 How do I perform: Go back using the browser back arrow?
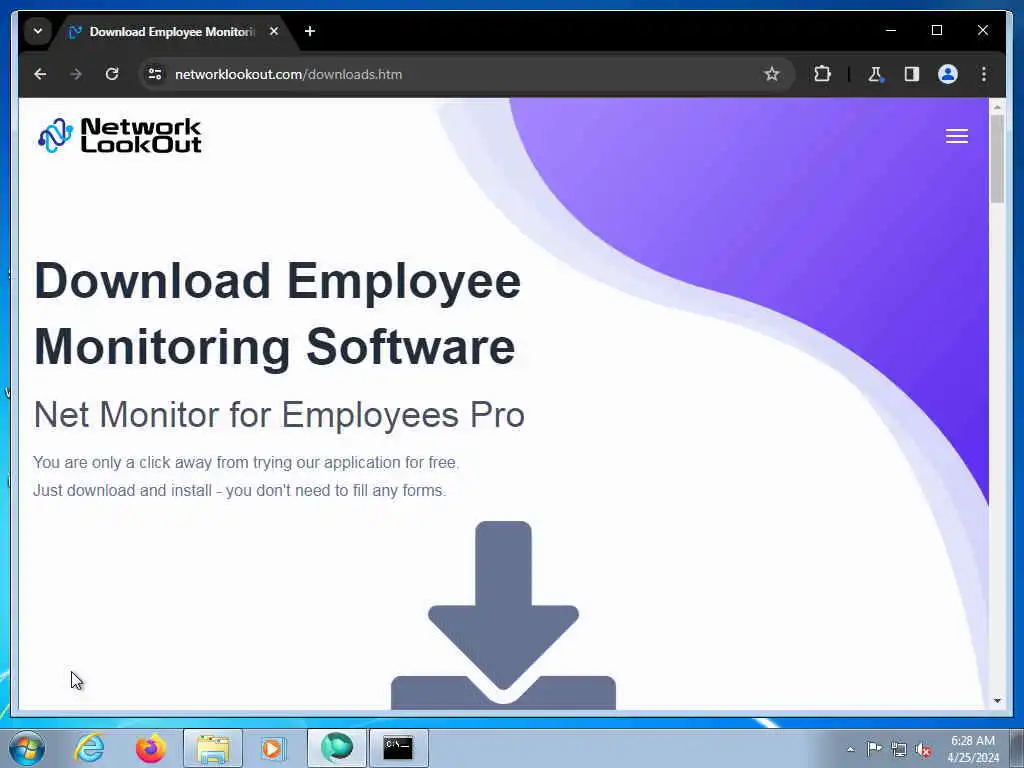[40, 74]
